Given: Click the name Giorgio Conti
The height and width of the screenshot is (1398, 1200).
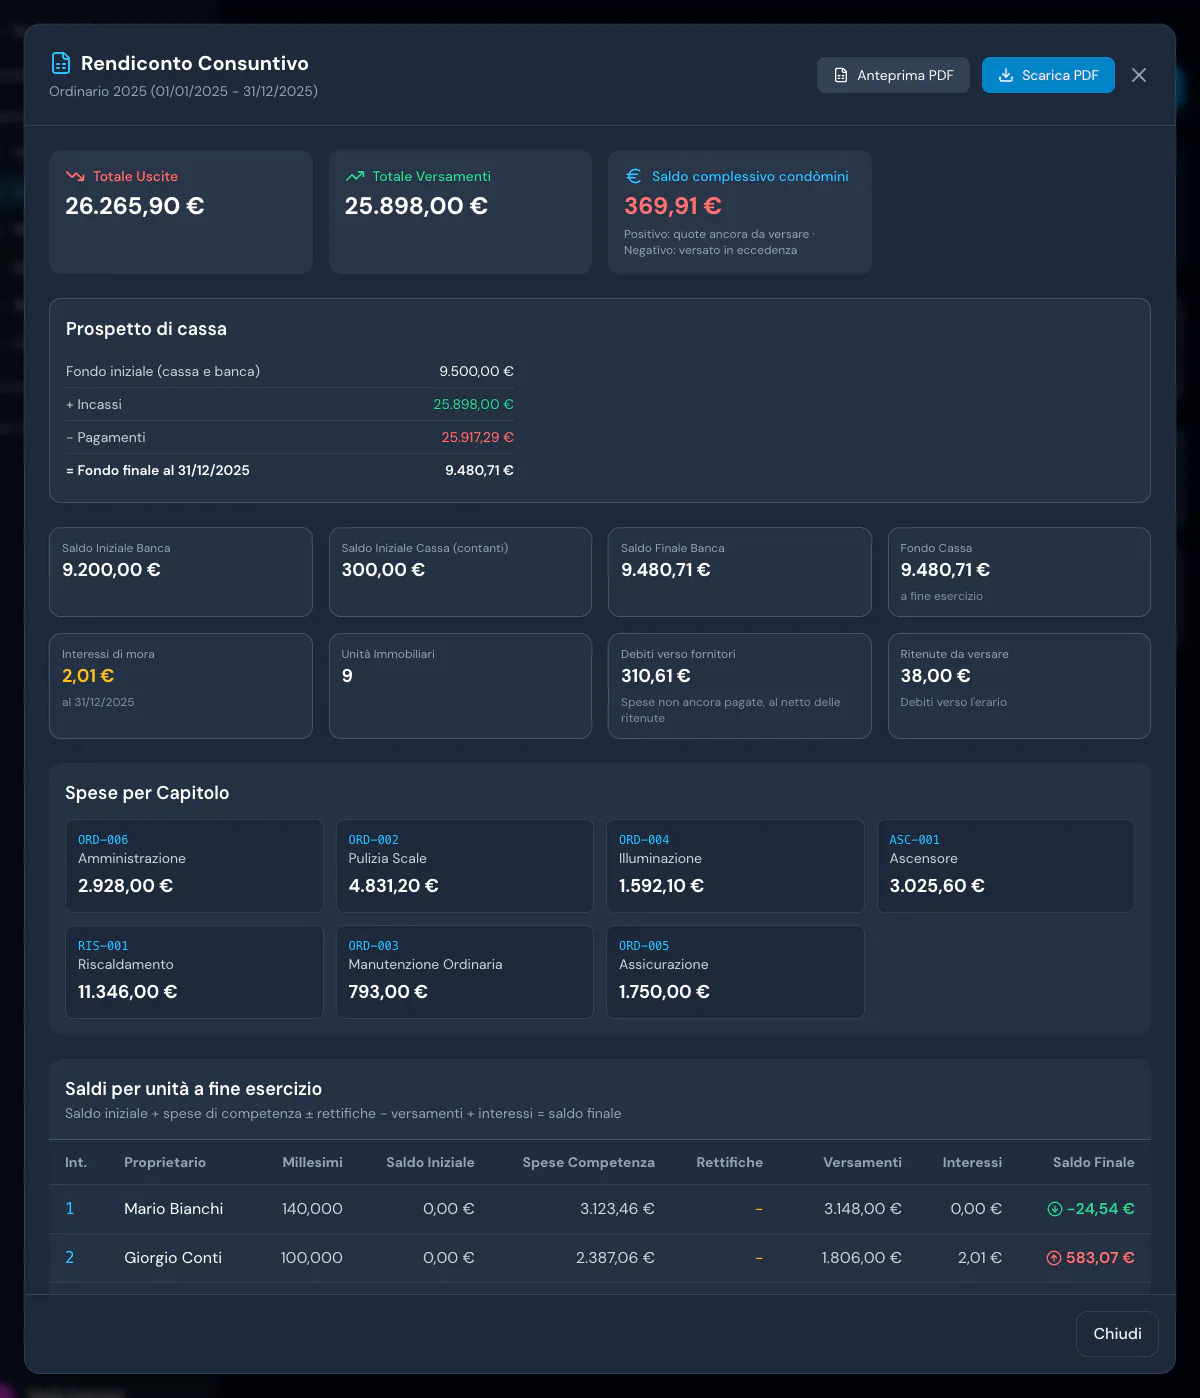Looking at the screenshot, I should click(x=173, y=1258).
